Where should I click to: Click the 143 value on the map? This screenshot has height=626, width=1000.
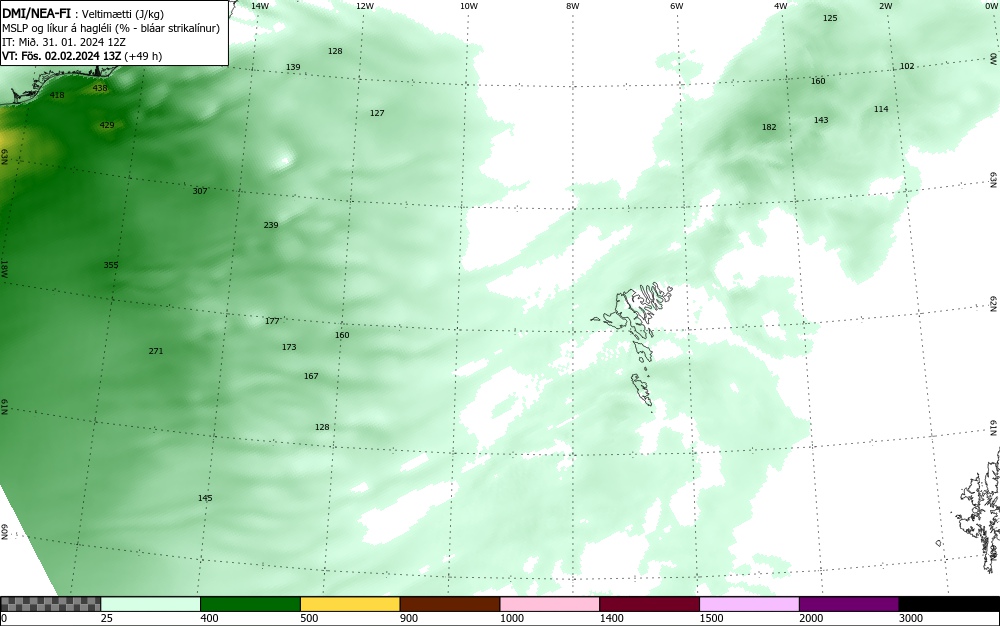pyautogui.click(x=821, y=120)
